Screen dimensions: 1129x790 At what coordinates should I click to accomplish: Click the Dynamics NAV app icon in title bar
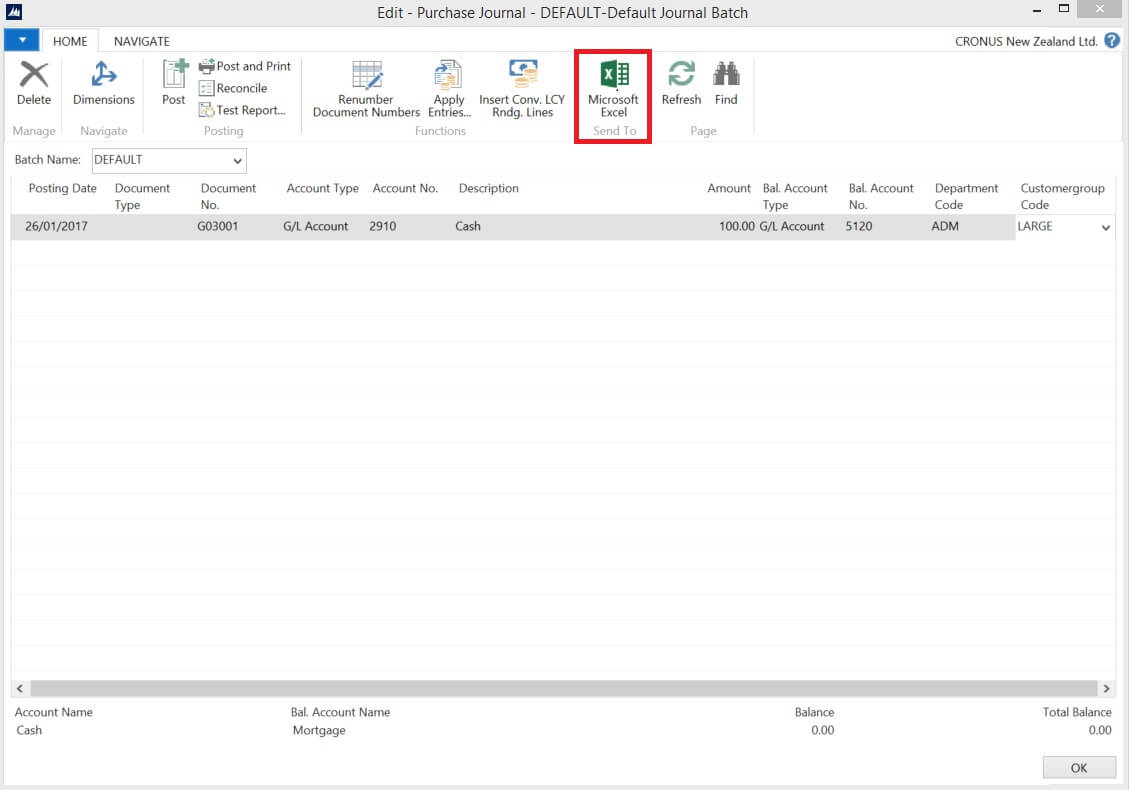(x=14, y=12)
